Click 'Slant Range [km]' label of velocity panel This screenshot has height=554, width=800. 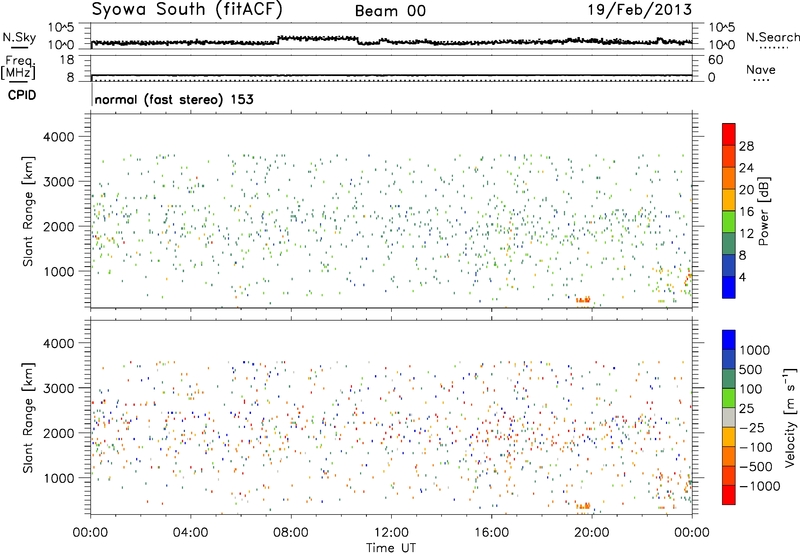(x=28, y=418)
